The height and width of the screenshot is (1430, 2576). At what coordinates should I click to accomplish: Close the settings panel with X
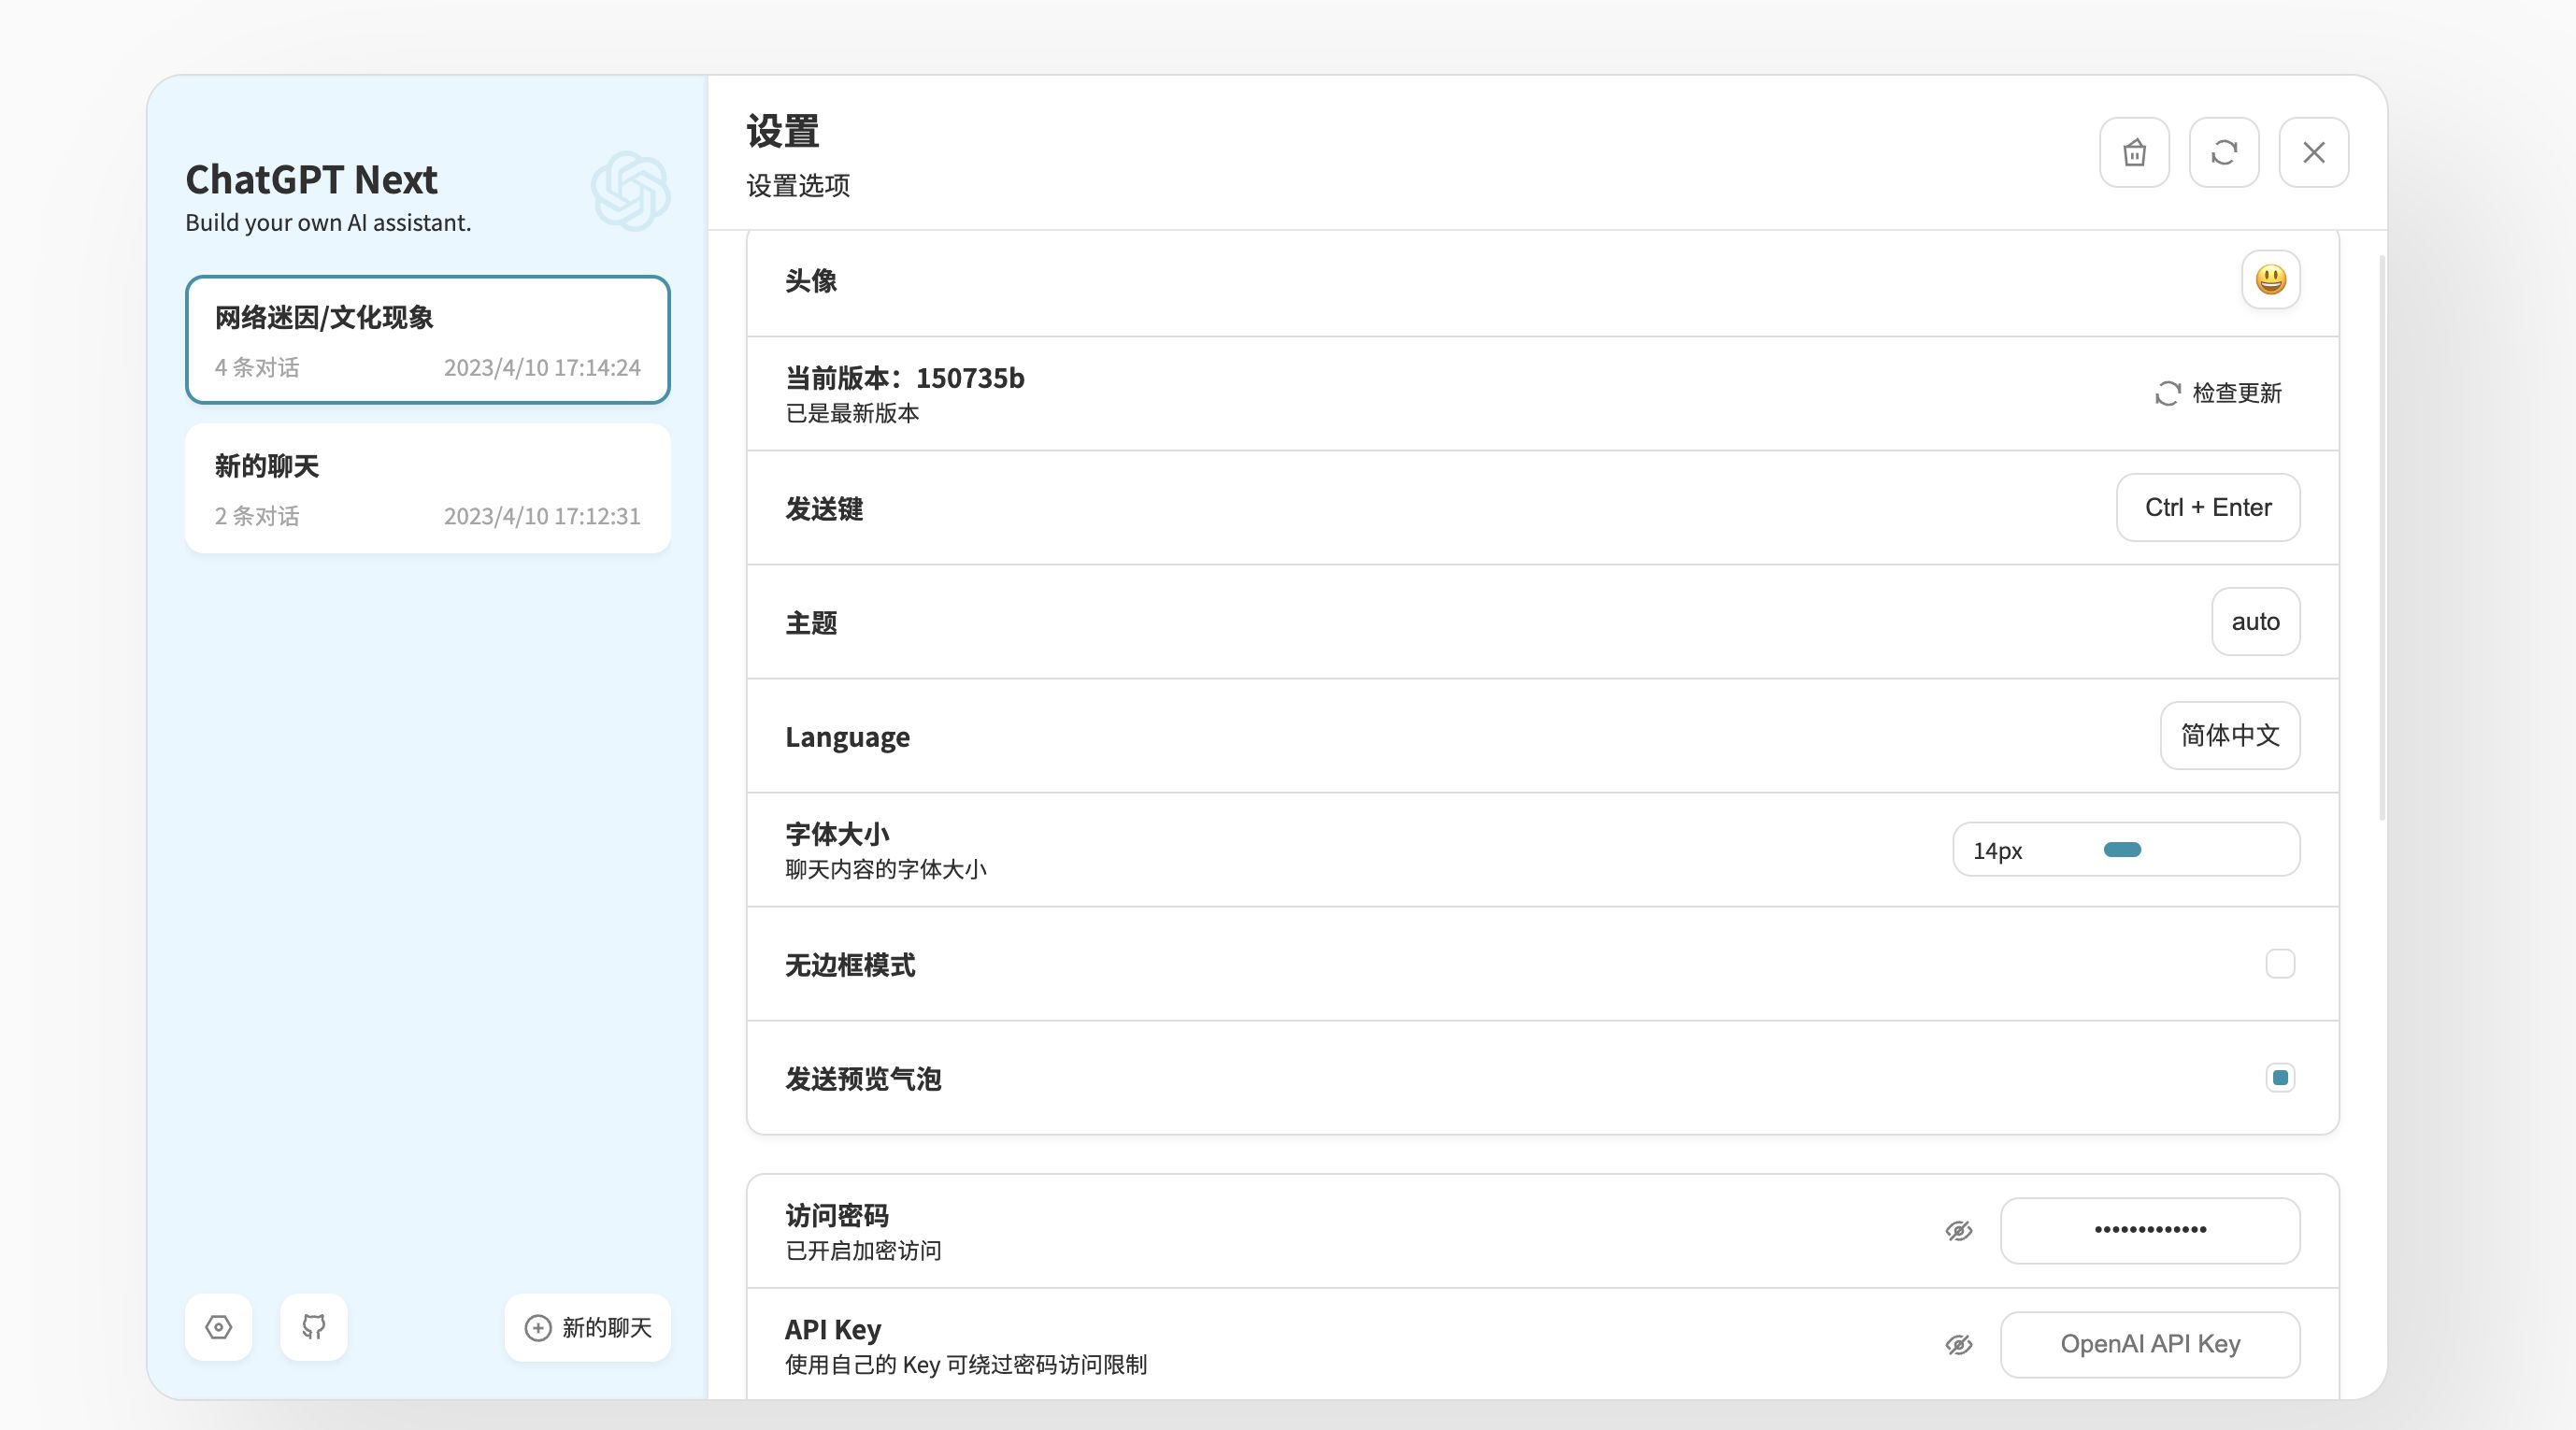(2313, 153)
